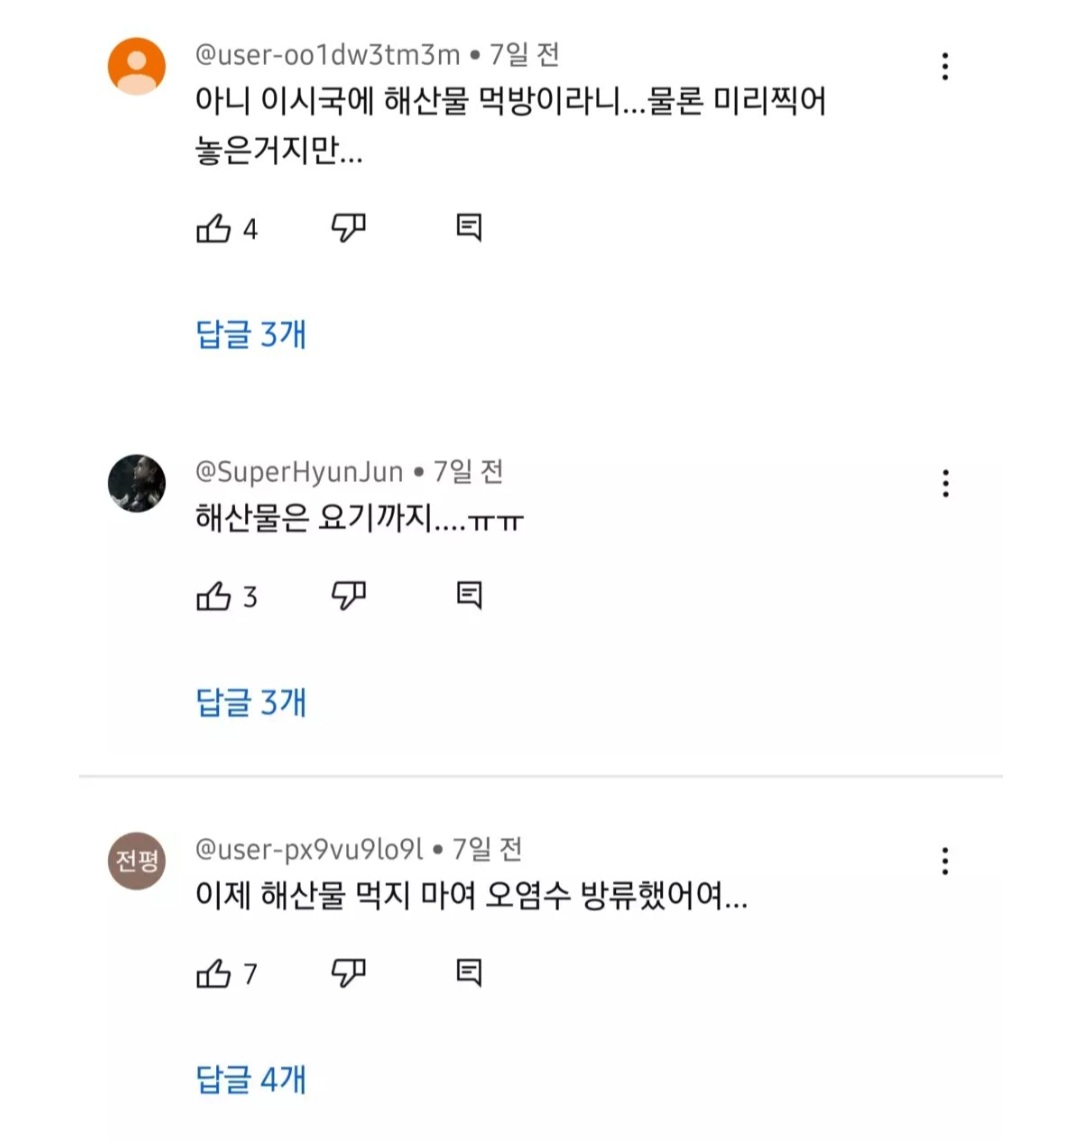Open more options for @user-px9vu9lo9l's comment
This screenshot has width=1080, height=1141.
tap(945, 861)
